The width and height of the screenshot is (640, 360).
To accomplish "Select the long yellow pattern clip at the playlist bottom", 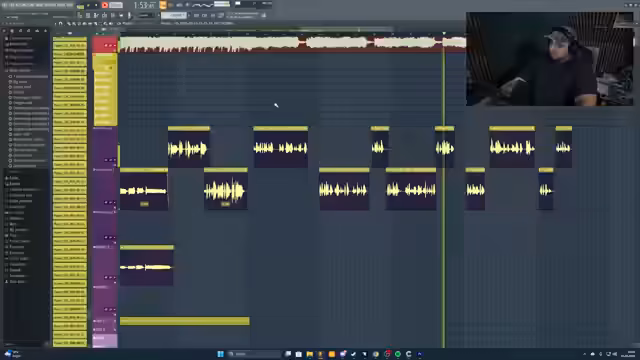I will click(184, 321).
